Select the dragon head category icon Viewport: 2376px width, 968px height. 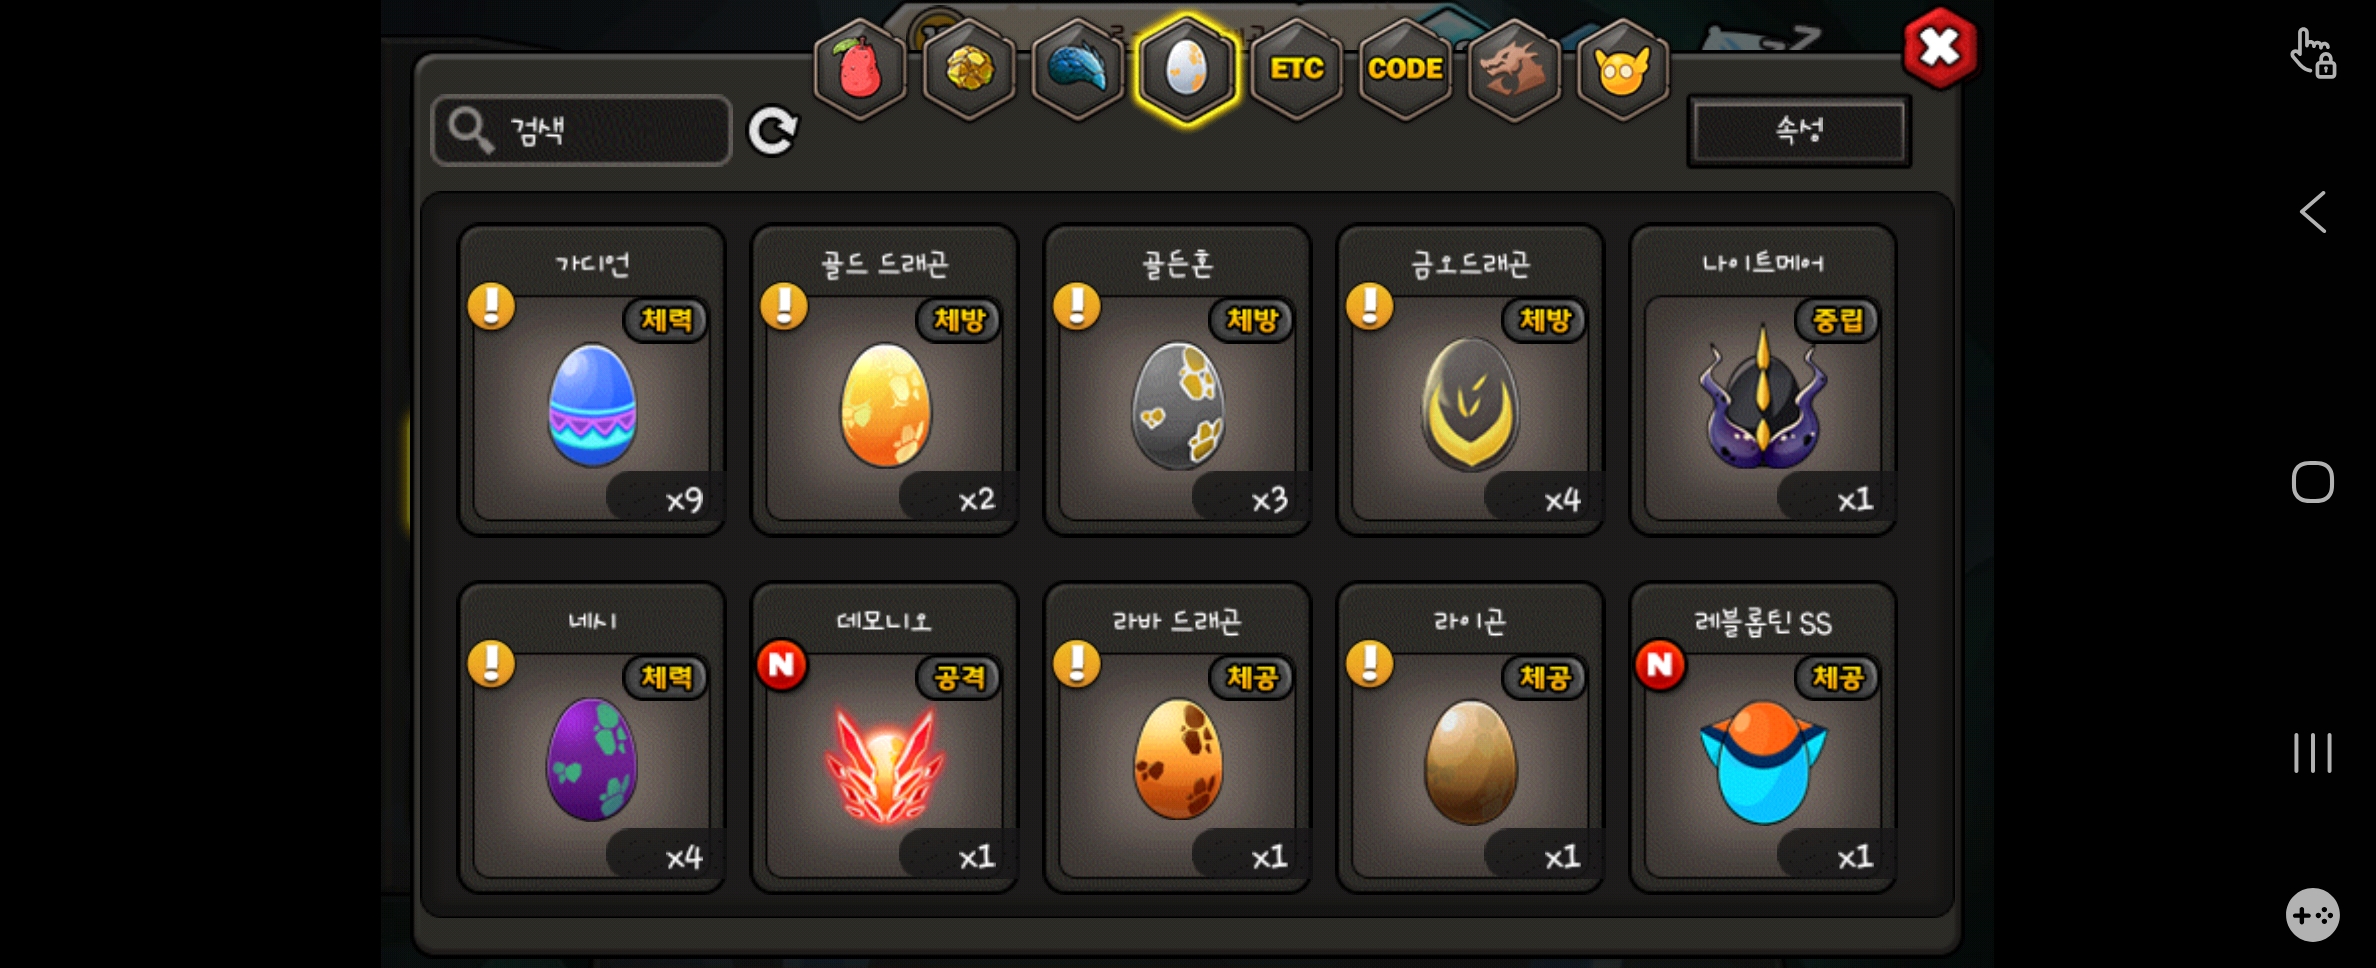coord(1514,69)
